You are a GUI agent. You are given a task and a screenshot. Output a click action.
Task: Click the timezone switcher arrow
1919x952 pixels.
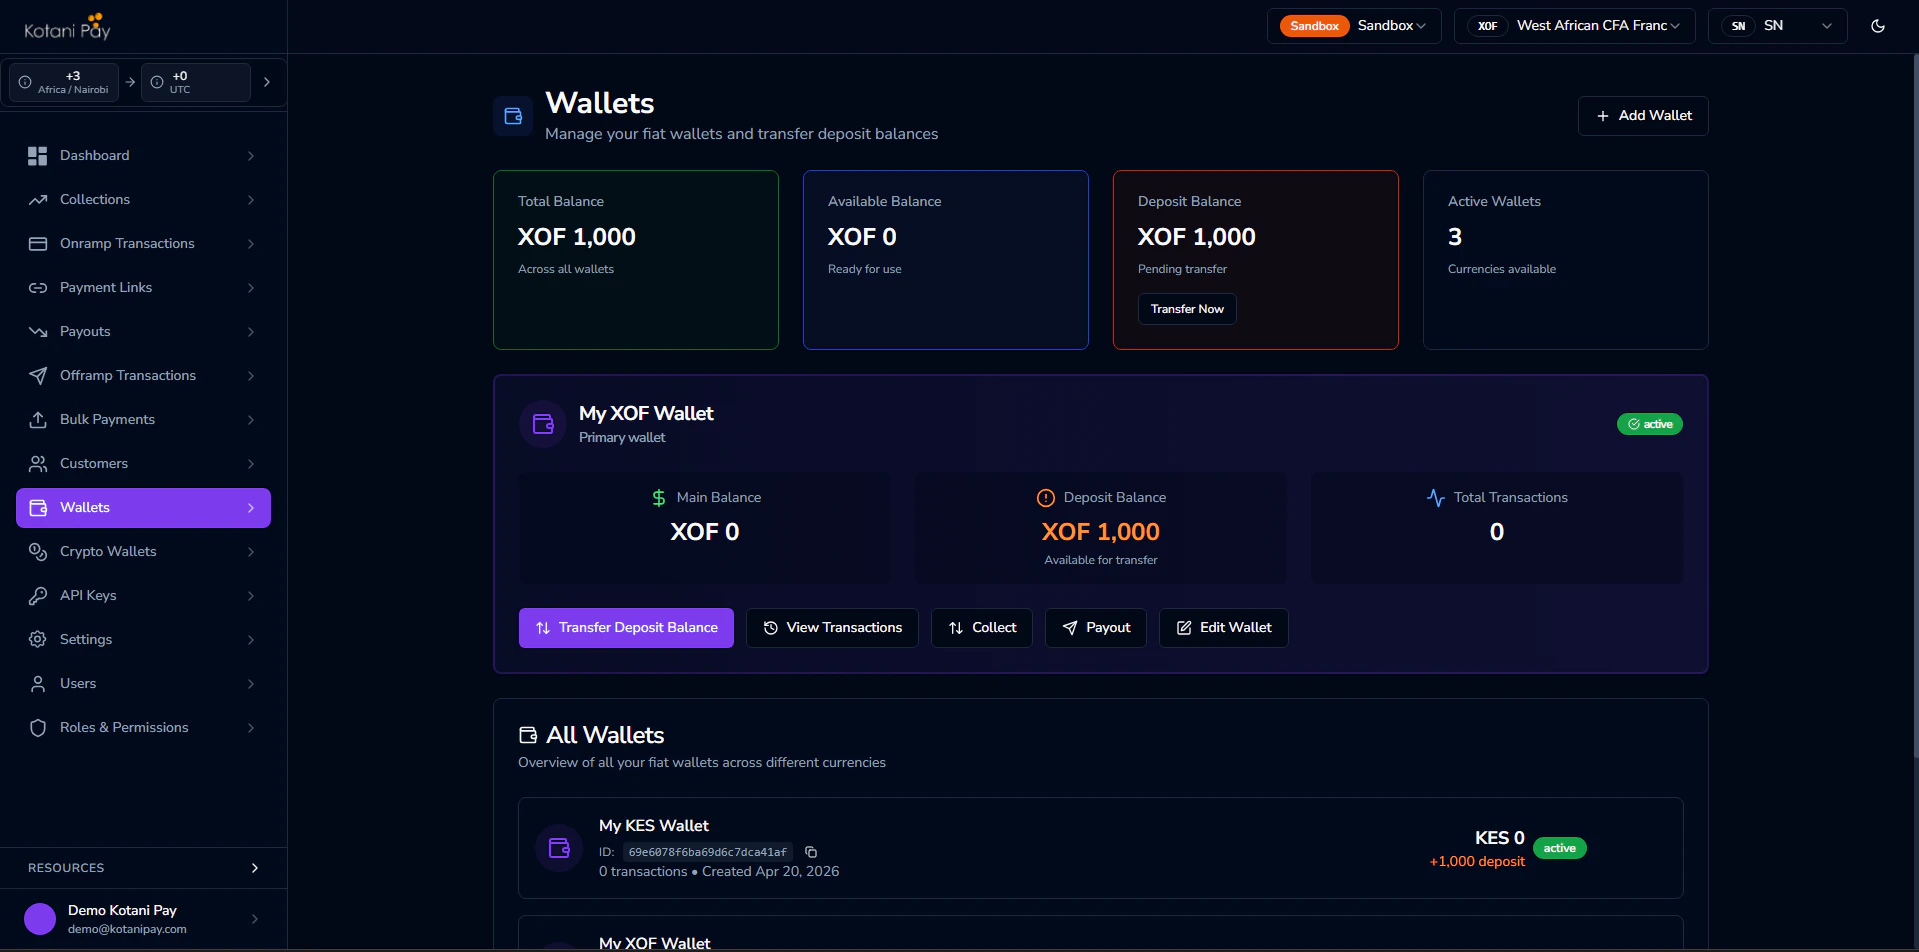tap(266, 82)
